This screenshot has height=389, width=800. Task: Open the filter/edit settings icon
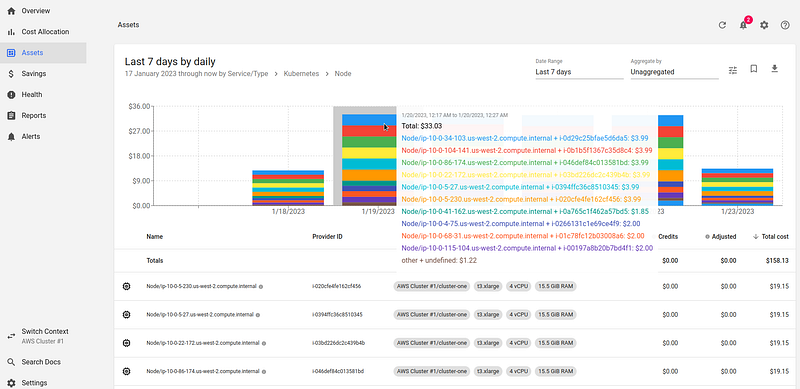[733, 70]
